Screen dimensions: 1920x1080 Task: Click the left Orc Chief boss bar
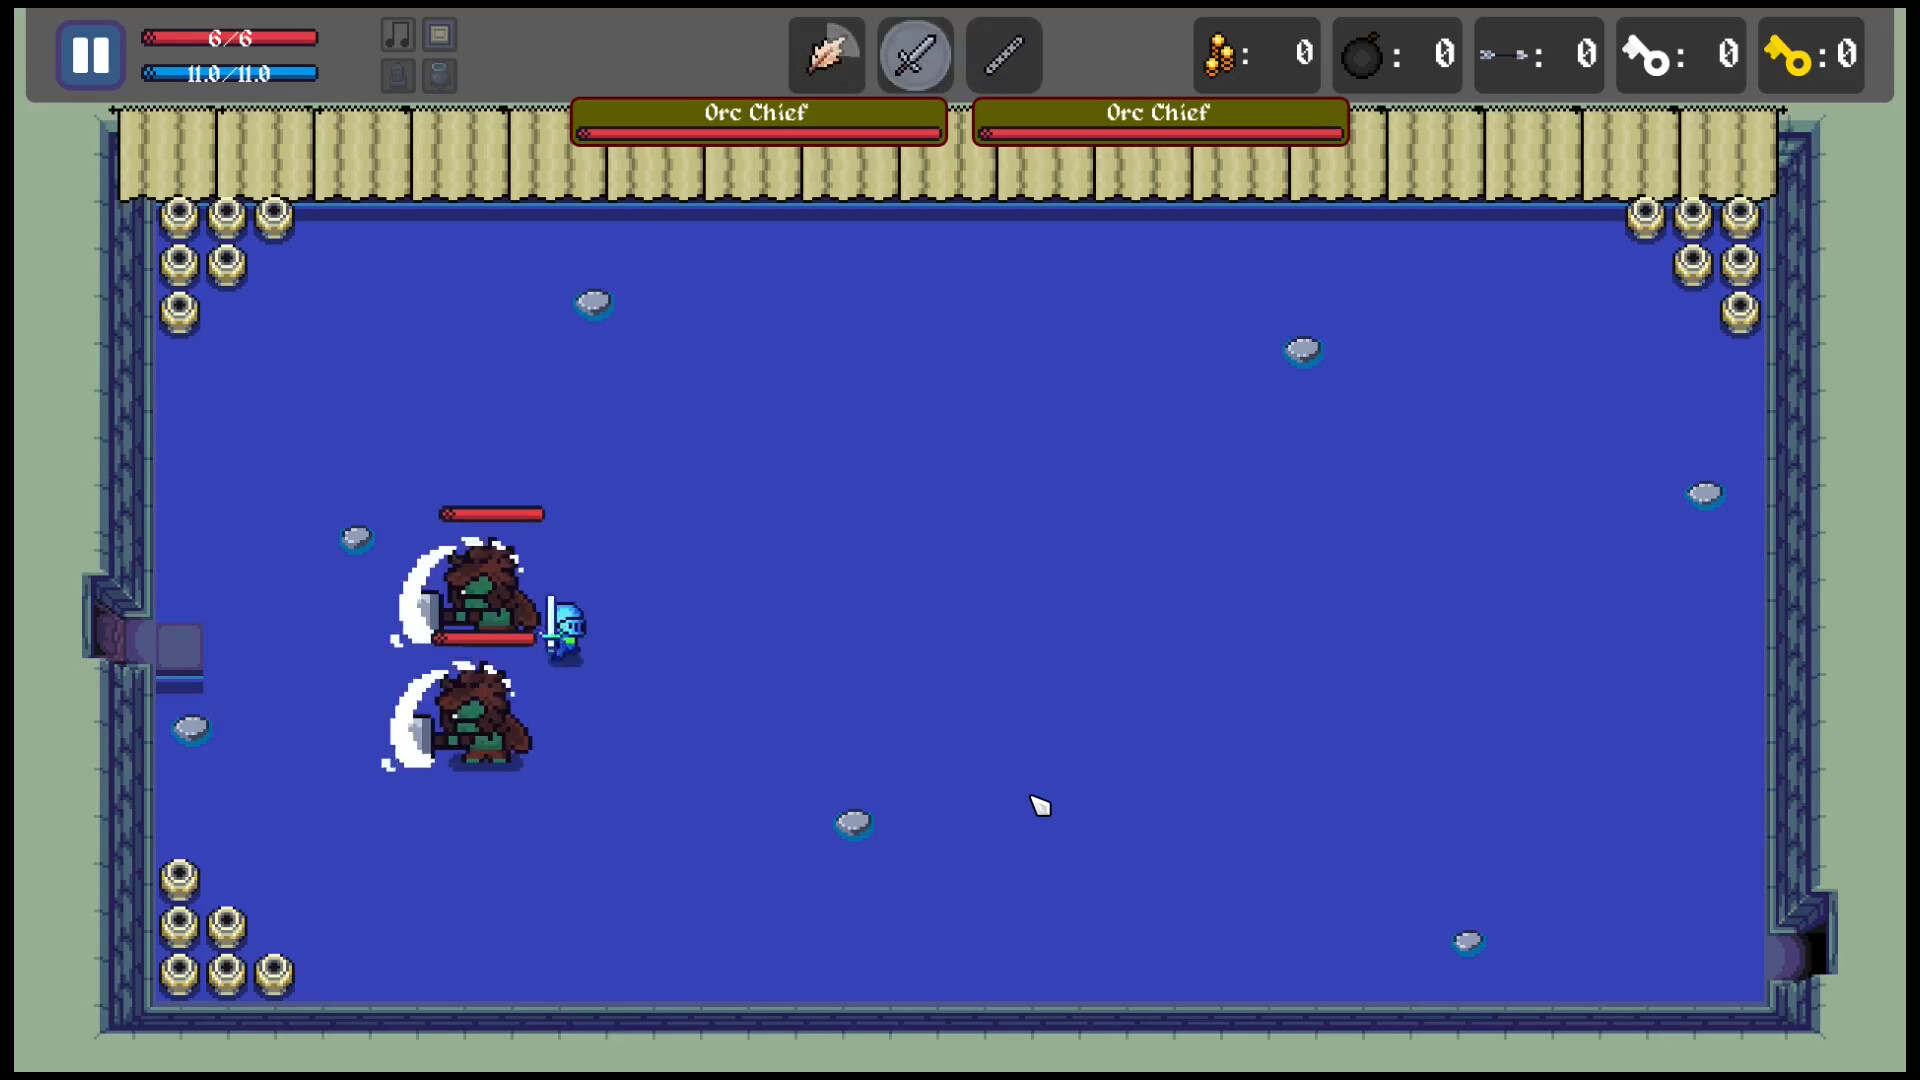(759, 122)
